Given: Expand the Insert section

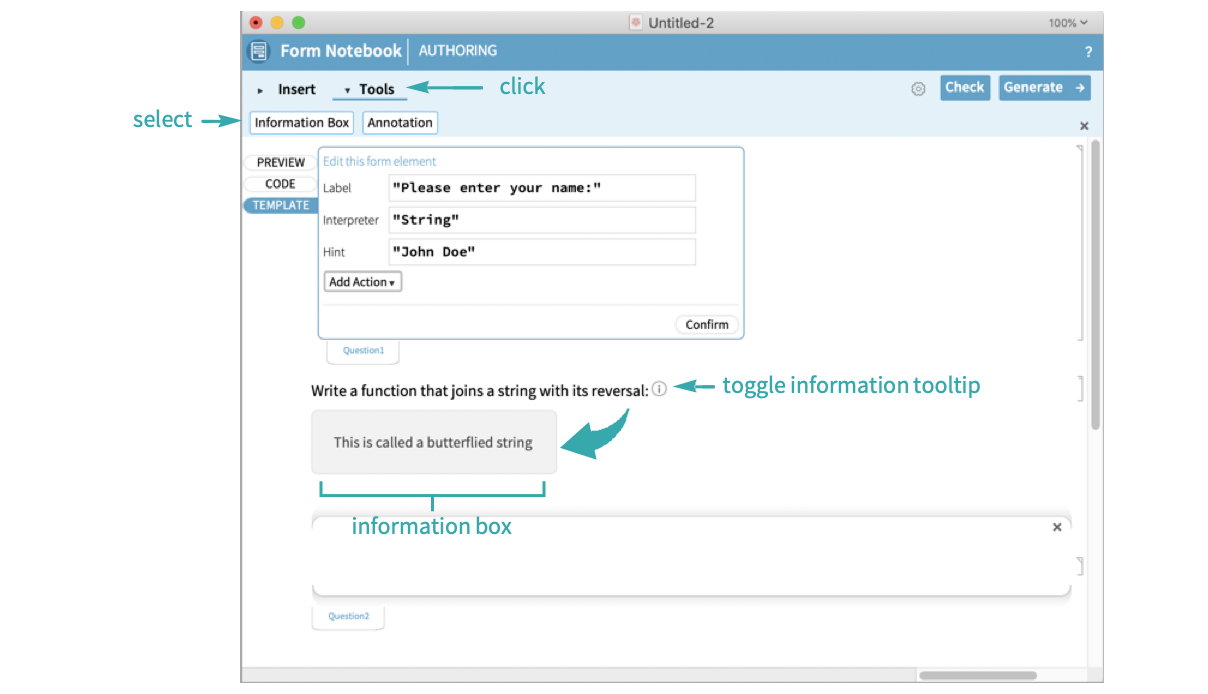Looking at the screenshot, I should pos(287,89).
